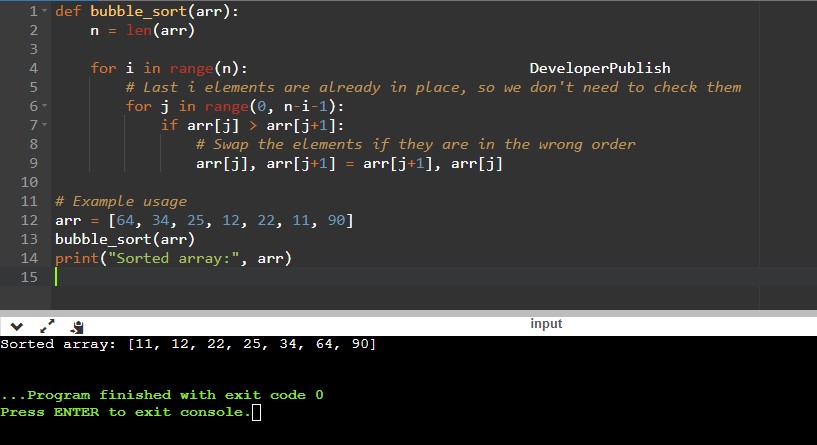This screenshot has width=817, height=445.
Task: Fold the inner for loop at line 6
Action: (x=44, y=106)
